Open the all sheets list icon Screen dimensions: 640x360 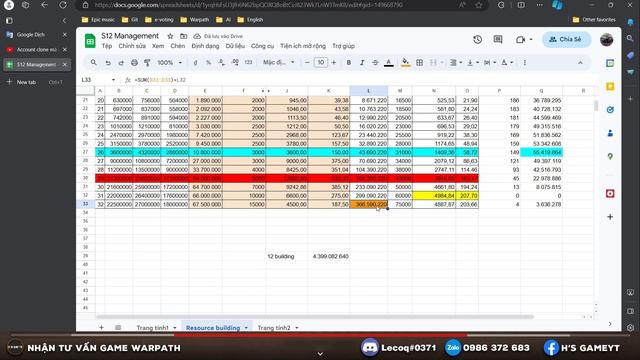(x=118, y=327)
